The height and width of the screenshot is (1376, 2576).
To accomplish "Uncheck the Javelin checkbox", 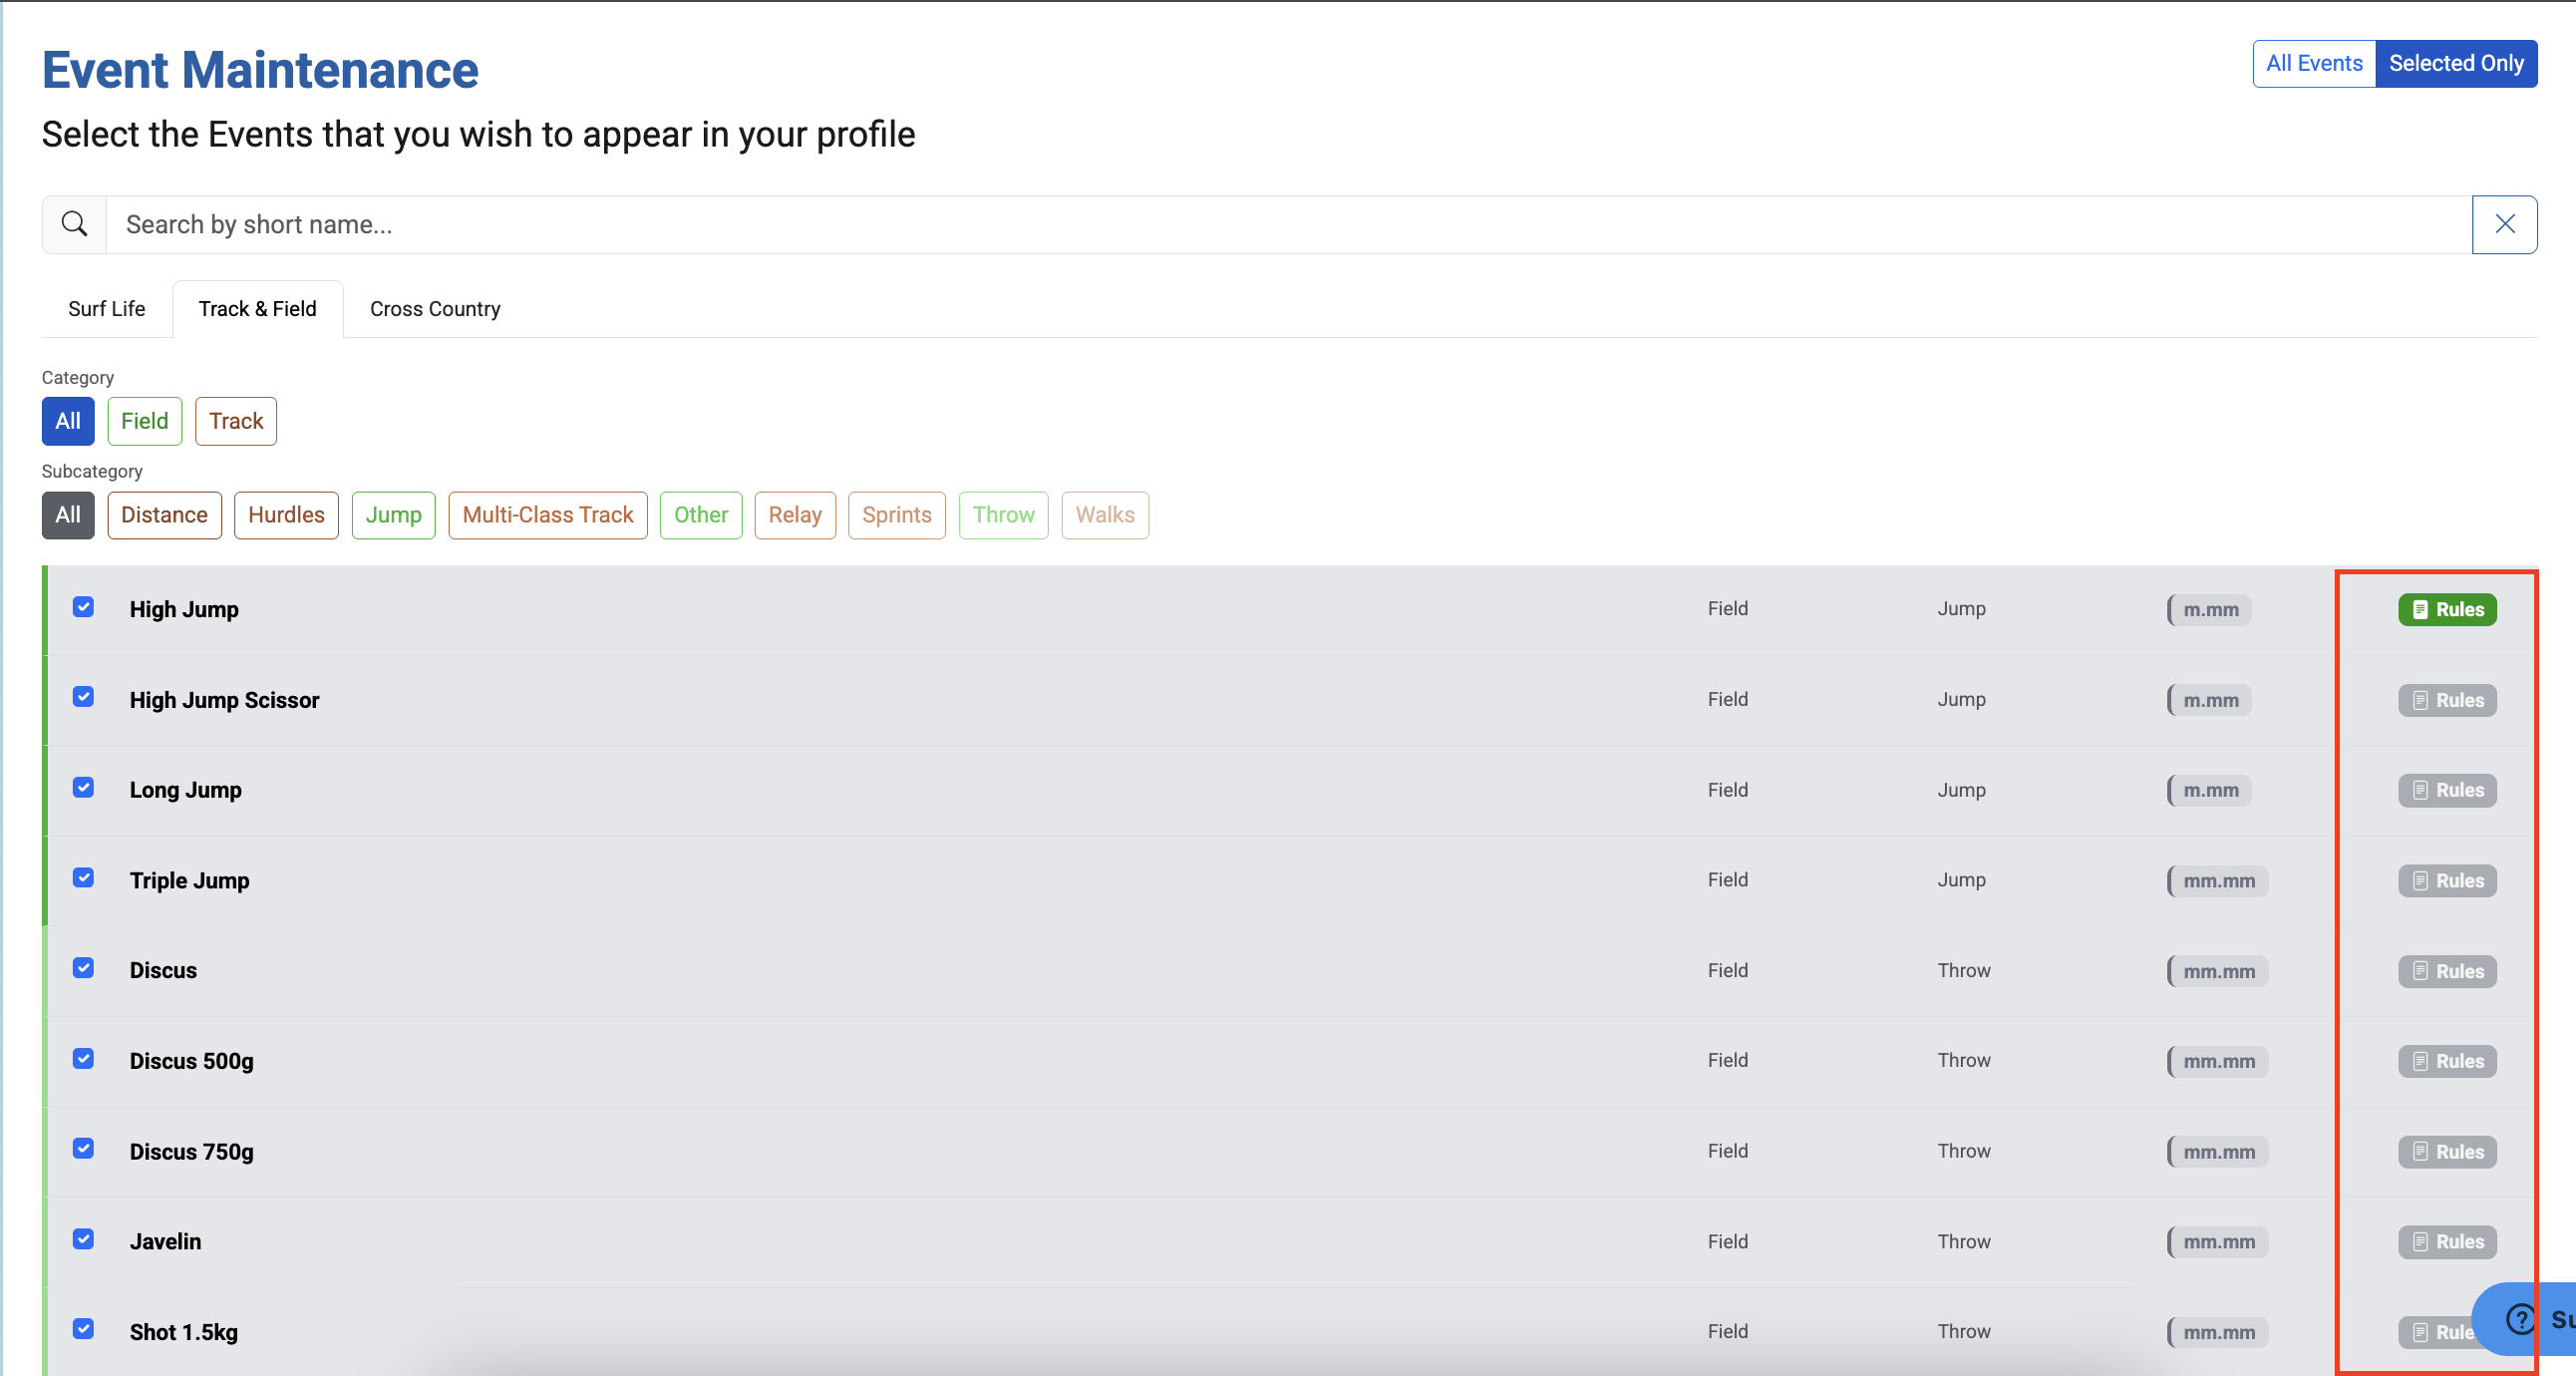I will (x=84, y=1239).
